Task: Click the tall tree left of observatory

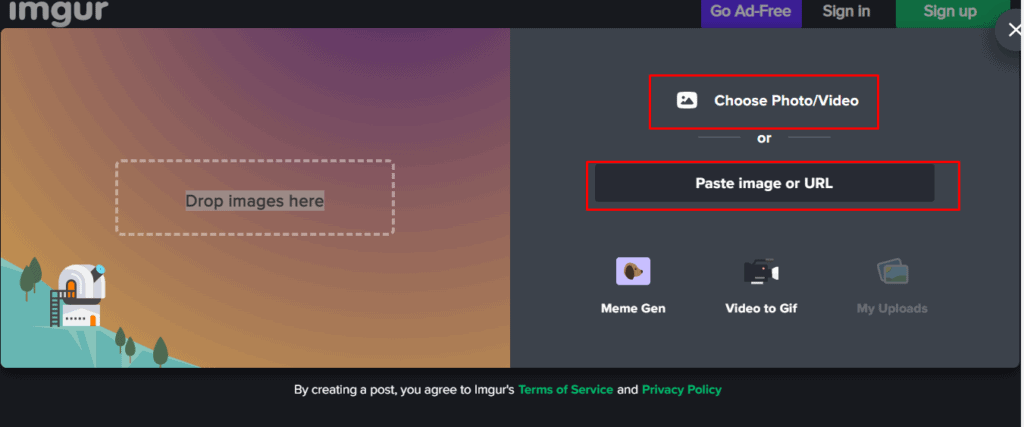Action: click(x=33, y=273)
